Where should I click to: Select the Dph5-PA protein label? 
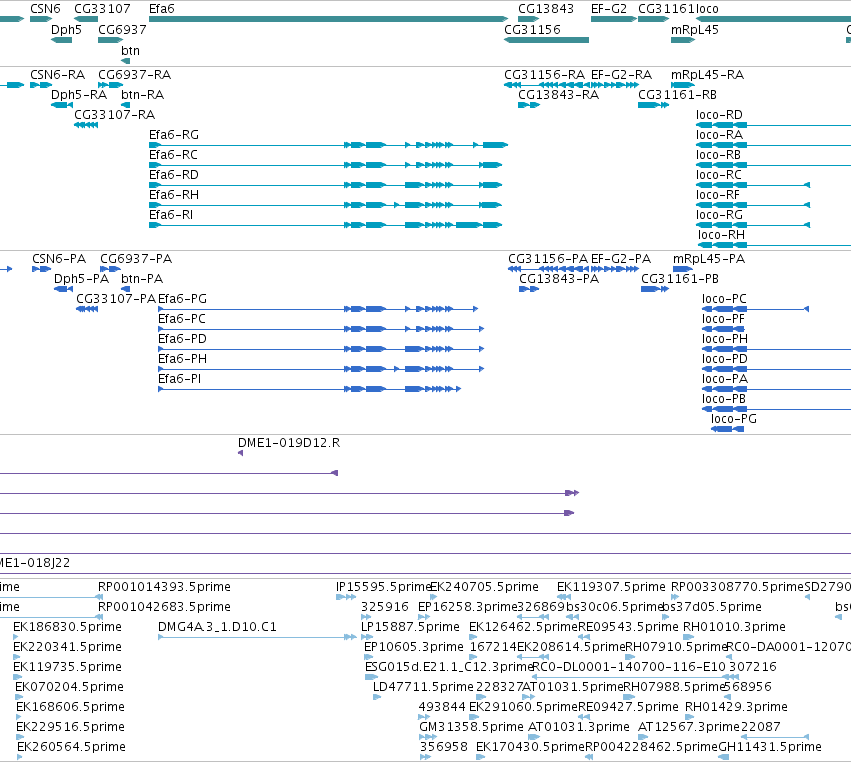tap(81, 278)
